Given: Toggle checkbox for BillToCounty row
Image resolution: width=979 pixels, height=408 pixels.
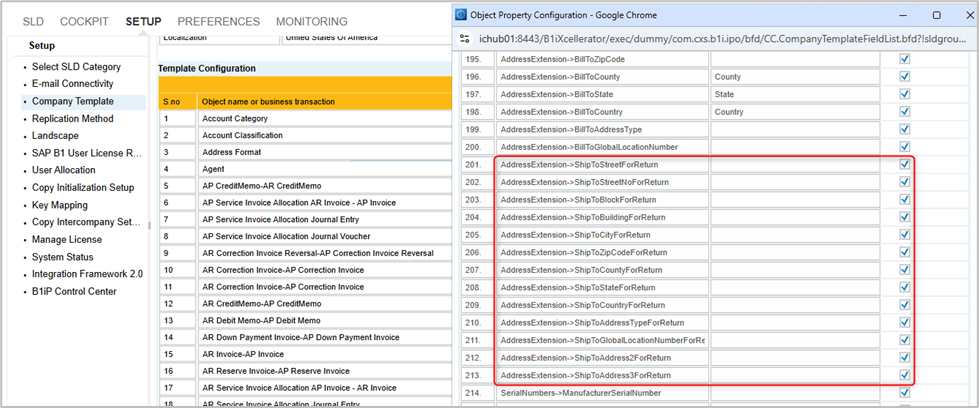Looking at the screenshot, I should pyautogui.click(x=905, y=76).
